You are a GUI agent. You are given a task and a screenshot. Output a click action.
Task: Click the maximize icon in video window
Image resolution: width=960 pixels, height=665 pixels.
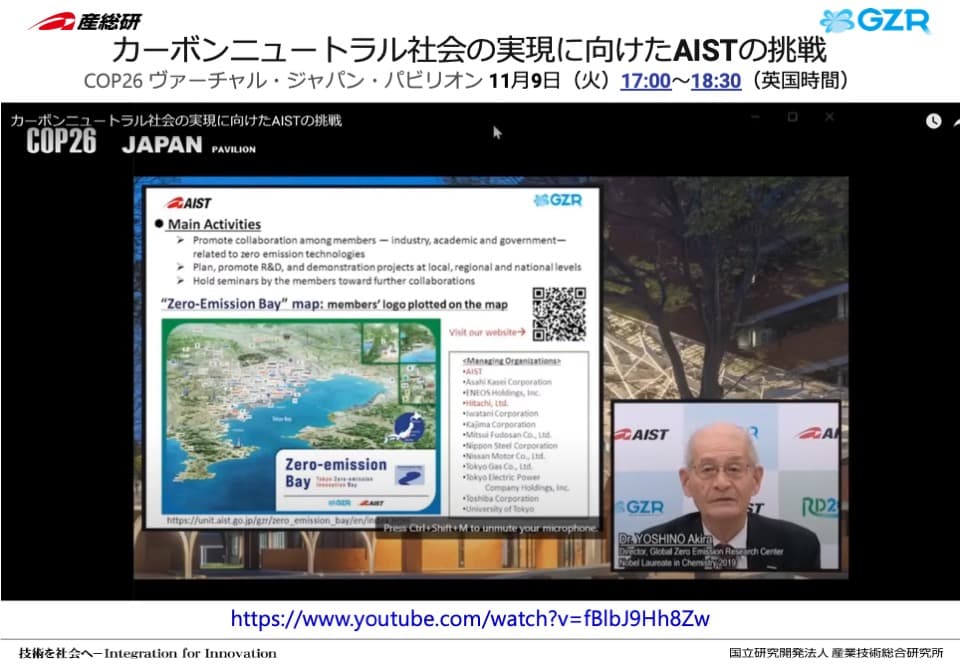tap(792, 117)
